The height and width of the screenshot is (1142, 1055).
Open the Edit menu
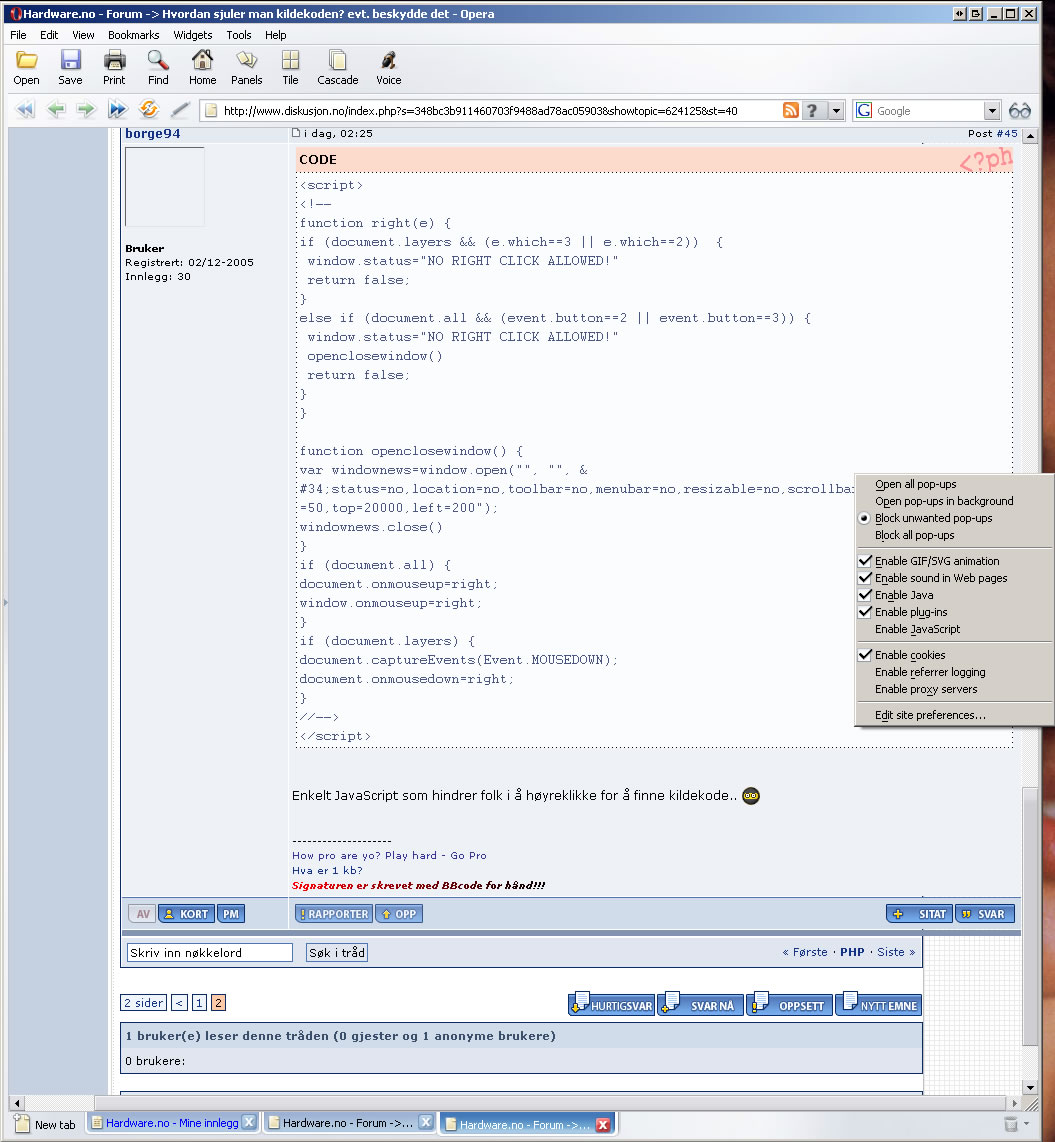coord(49,35)
